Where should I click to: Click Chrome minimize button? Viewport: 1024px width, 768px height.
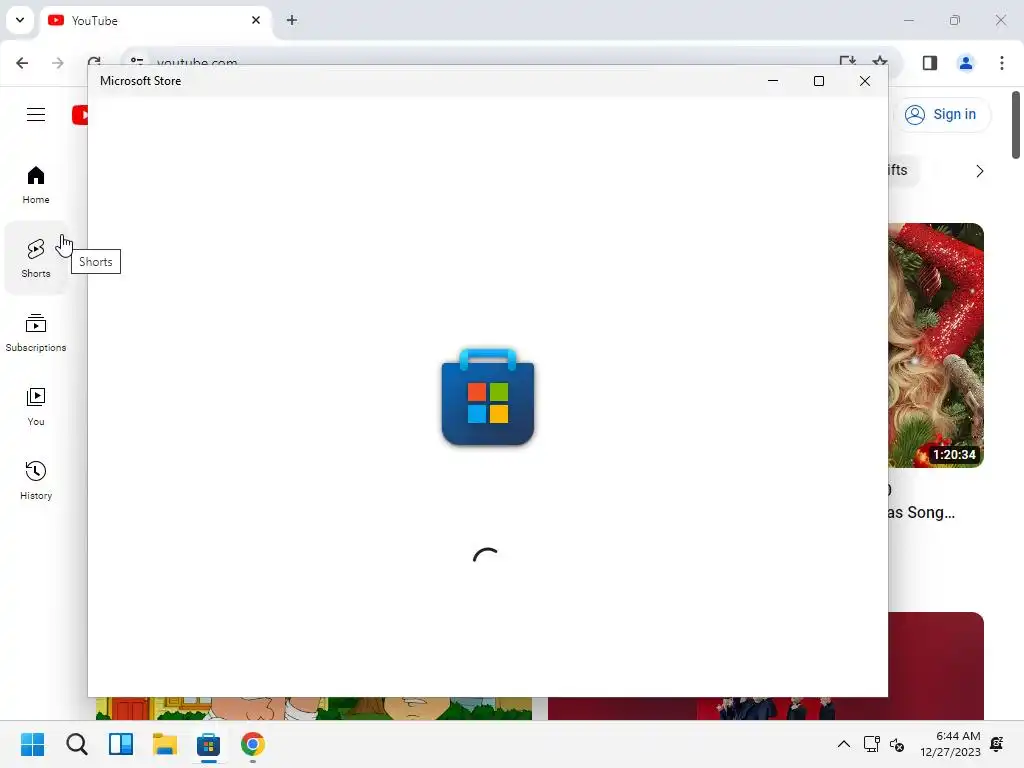[908, 20]
